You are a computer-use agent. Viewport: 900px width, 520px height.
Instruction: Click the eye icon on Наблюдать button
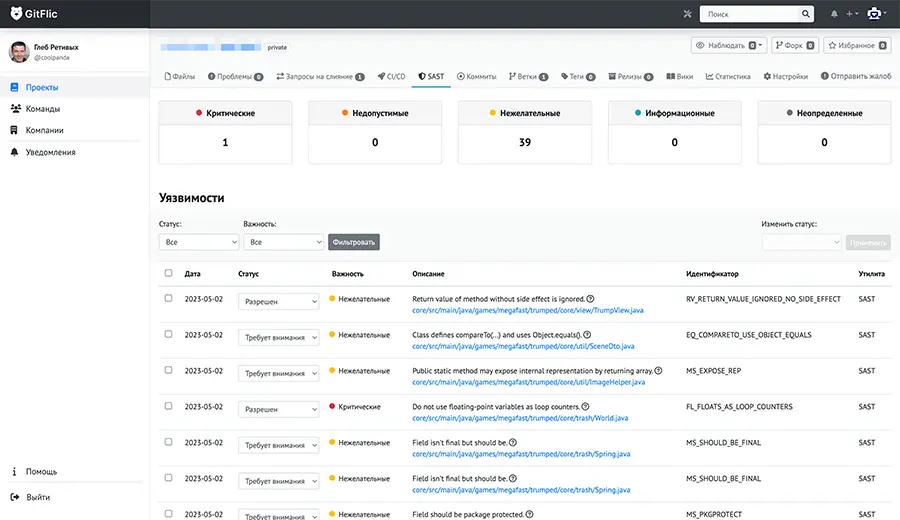tap(700, 45)
